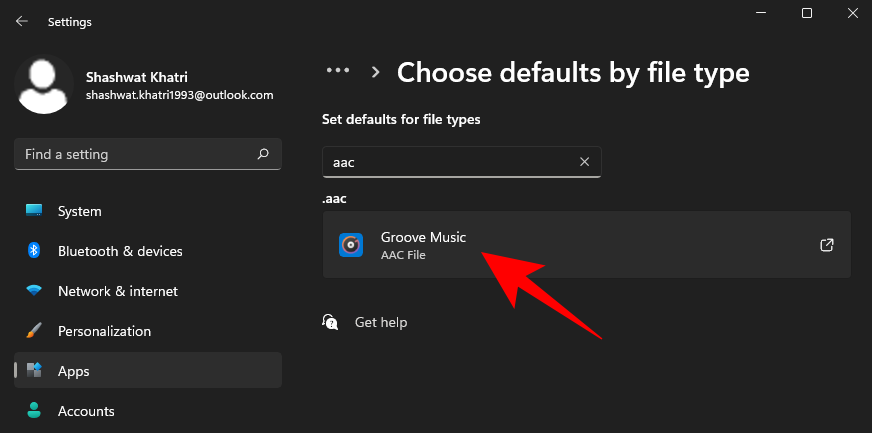The image size is (872, 433).
Task: Go back with the Settings back arrow
Action: [x=22, y=22]
